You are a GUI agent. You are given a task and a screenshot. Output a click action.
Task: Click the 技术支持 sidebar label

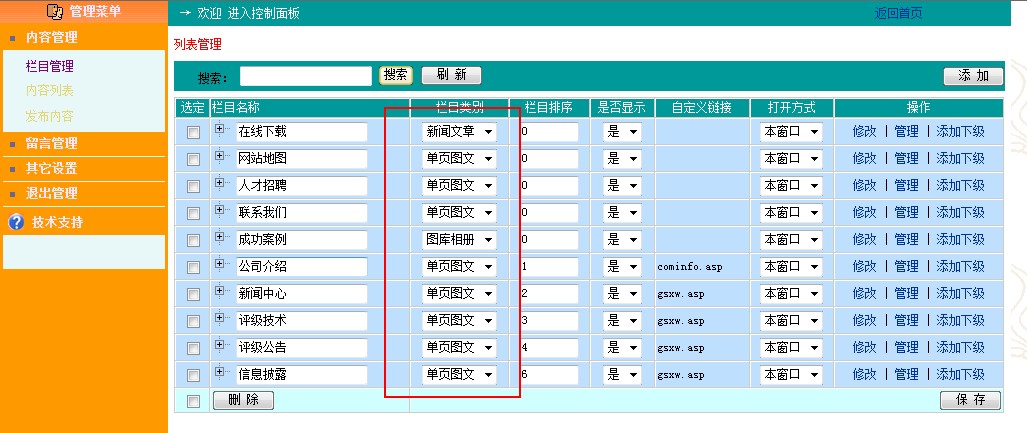click(58, 222)
